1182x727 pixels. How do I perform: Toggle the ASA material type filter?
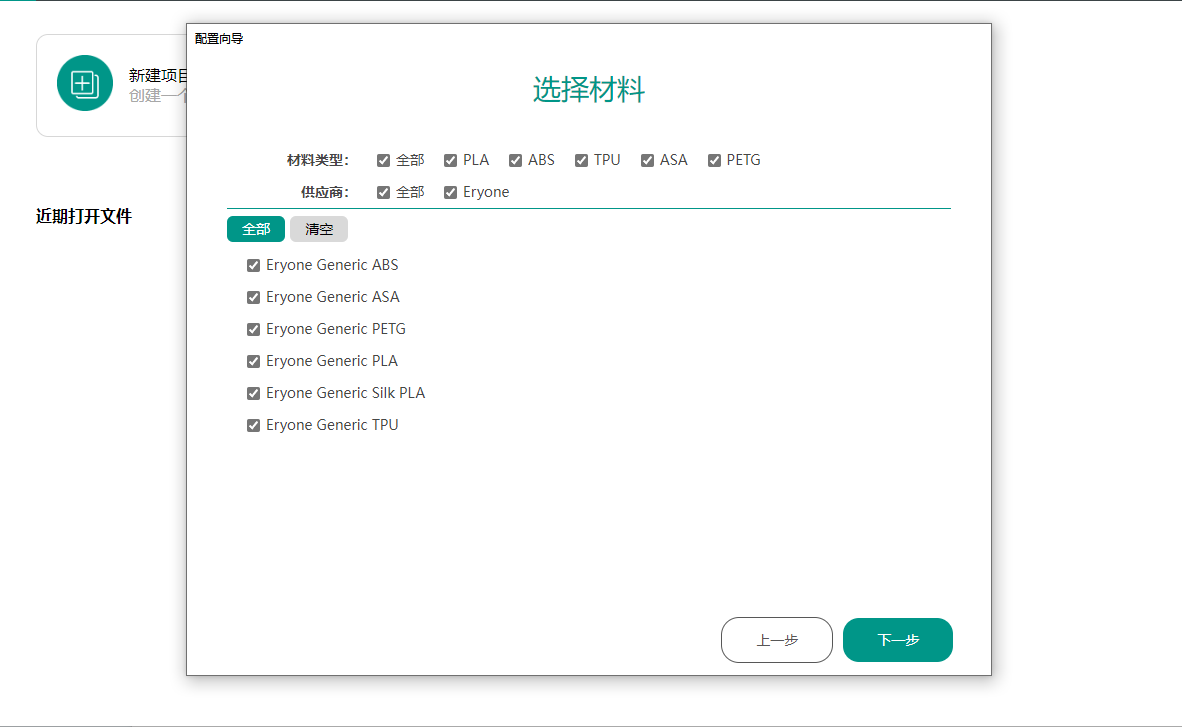[648, 160]
